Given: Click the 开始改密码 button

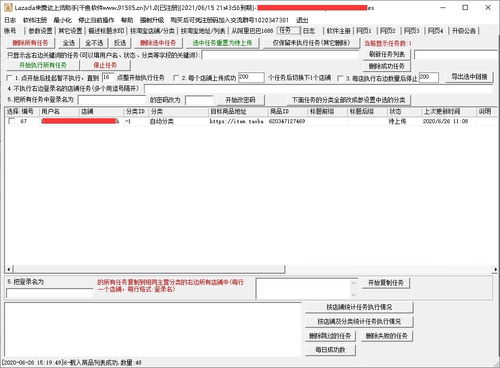Looking at the screenshot, I should pos(240,100).
